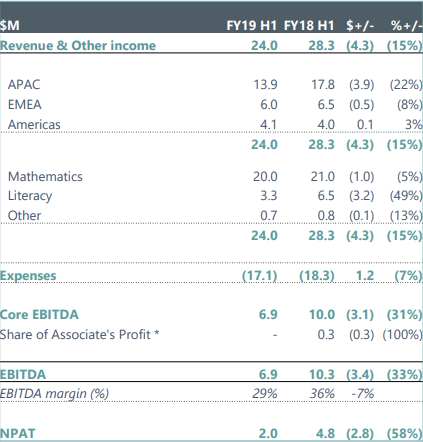Click the FY19 H1 column header
This screenshot has width=423, height=442.
pos(252,26)
